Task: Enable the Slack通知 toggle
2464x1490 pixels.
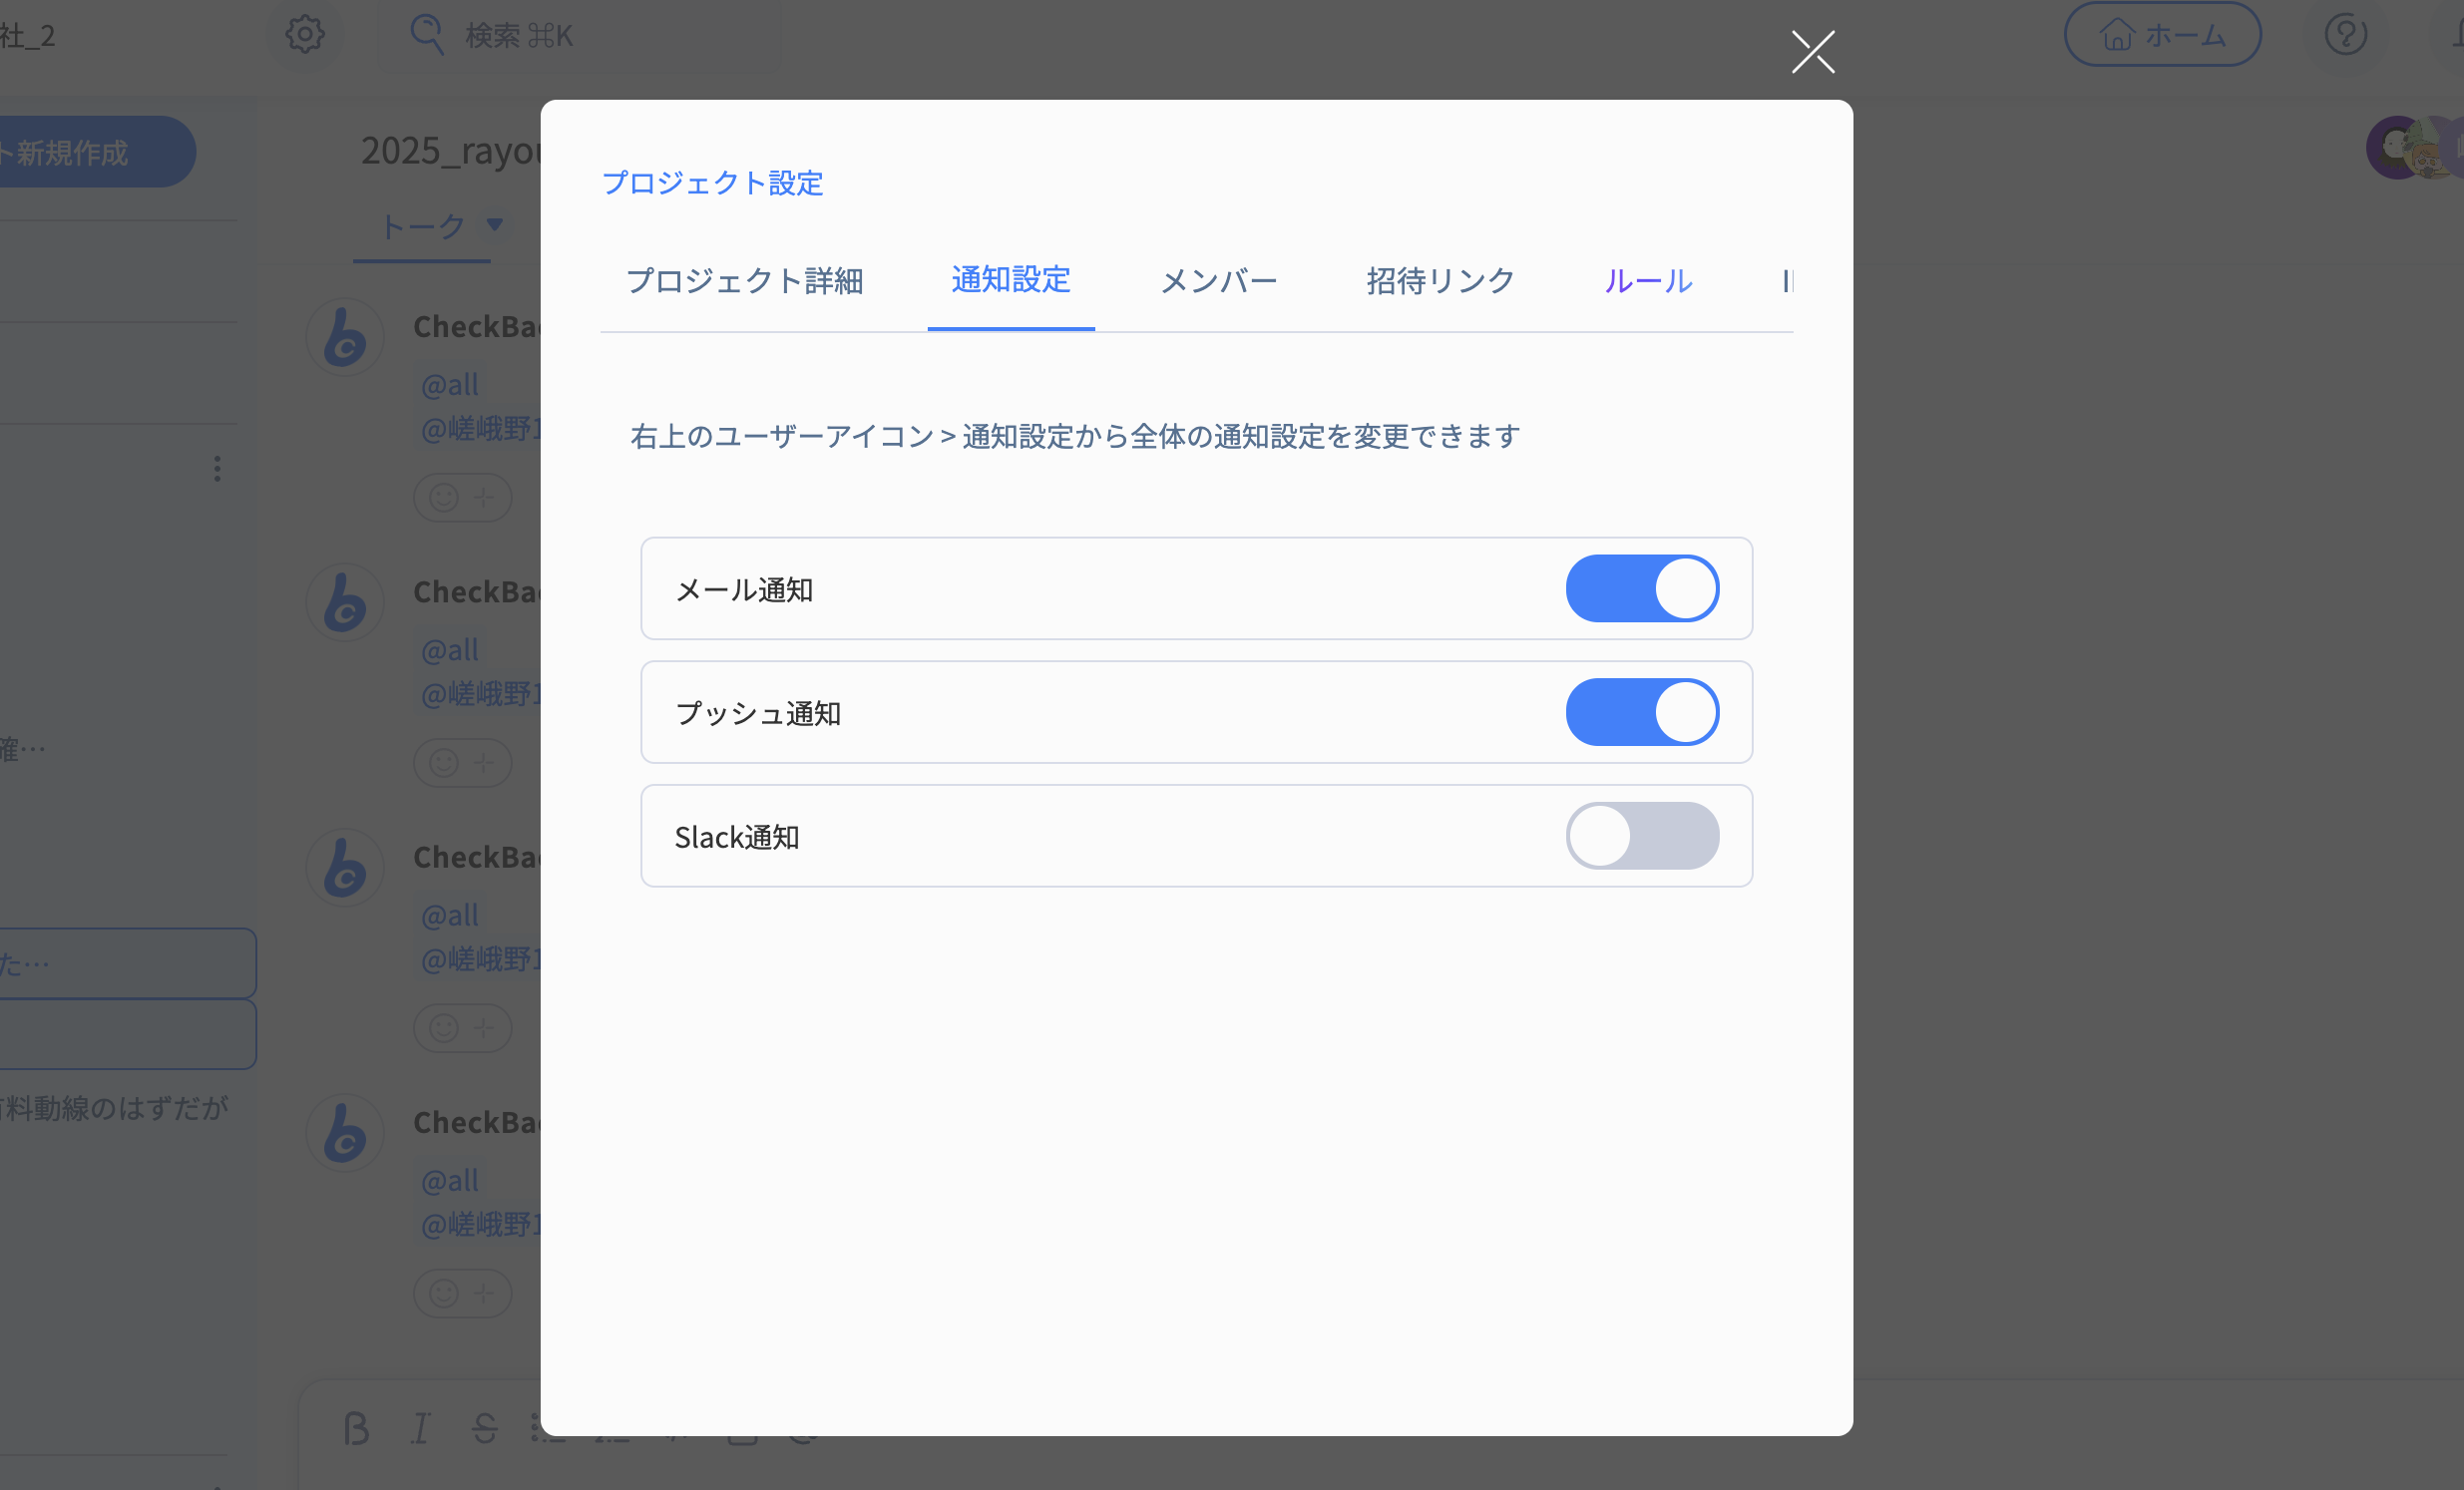Action: [x=1641, y=836]
